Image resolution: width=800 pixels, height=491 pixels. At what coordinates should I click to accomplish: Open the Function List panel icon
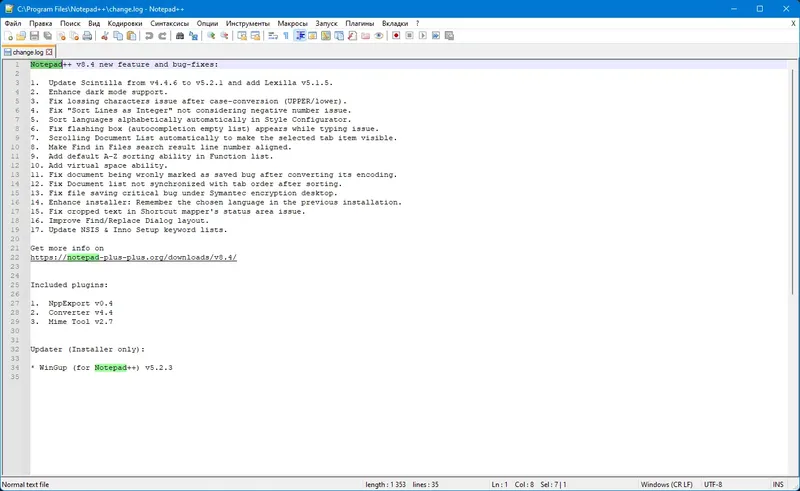point(352,36)
